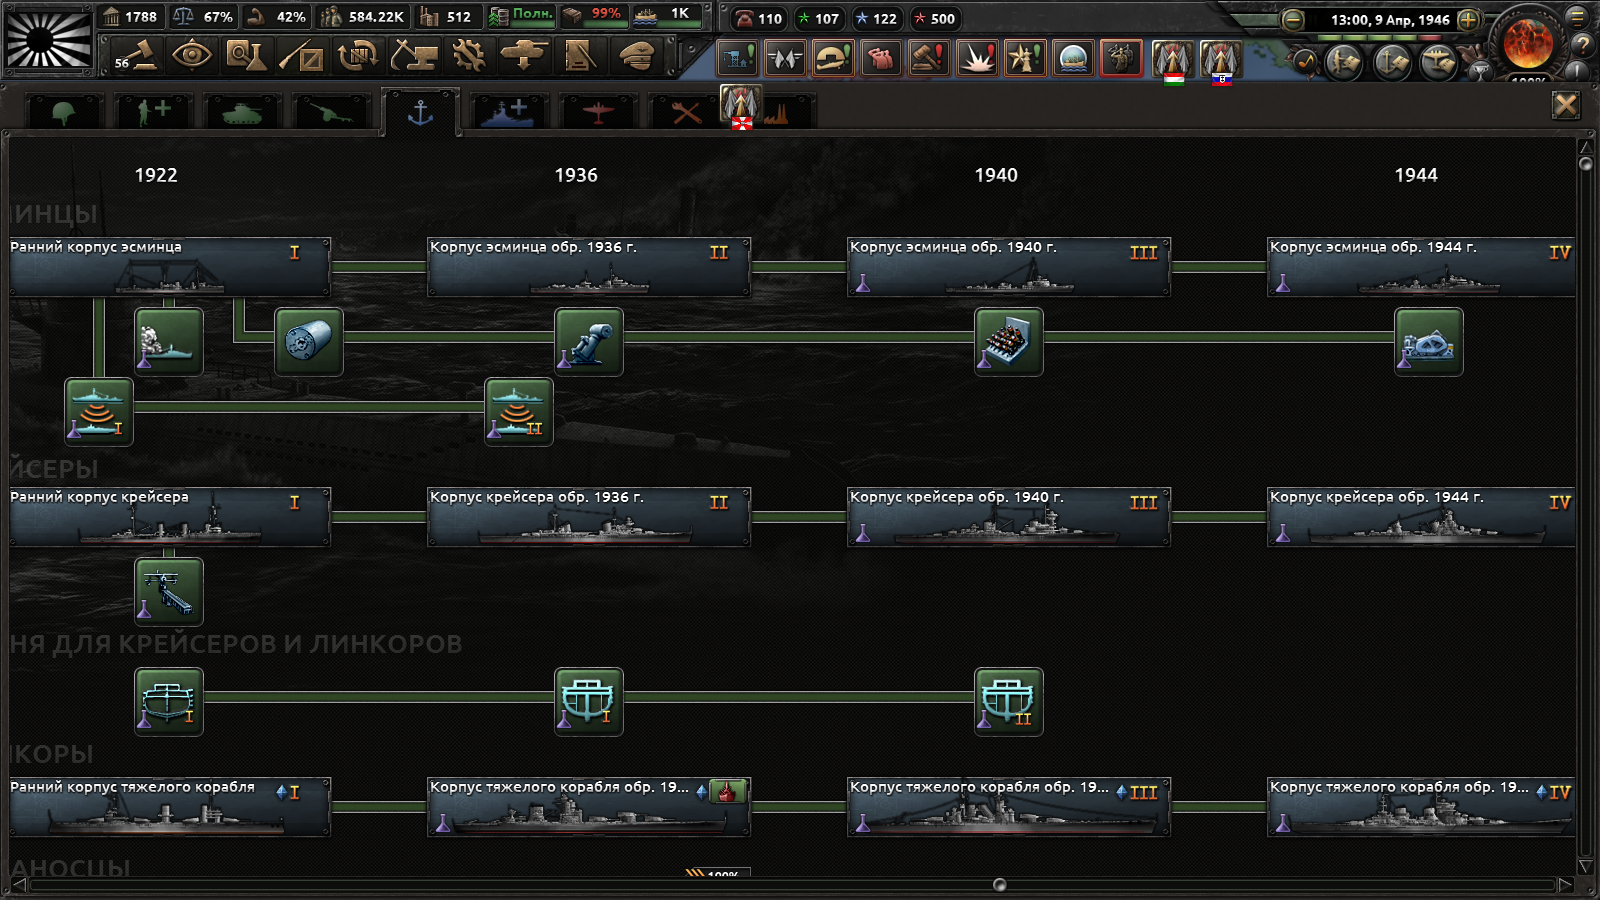
Task: Open the Logistics menu icon
Action: coord(580,55)
